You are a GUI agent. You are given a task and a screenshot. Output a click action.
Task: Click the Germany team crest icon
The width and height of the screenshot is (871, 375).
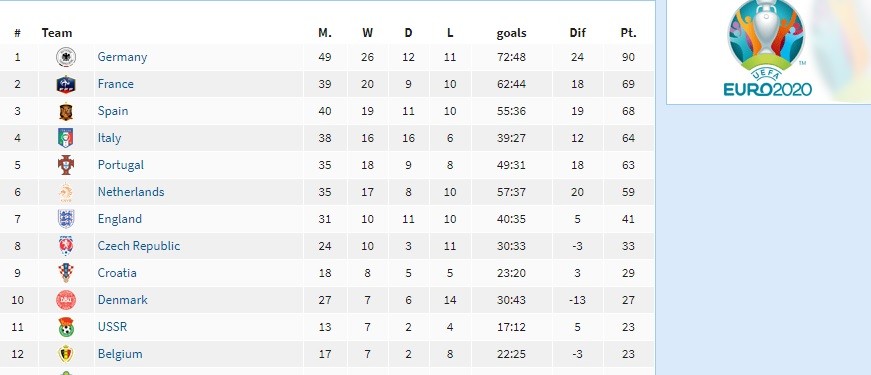coord(66,57)
